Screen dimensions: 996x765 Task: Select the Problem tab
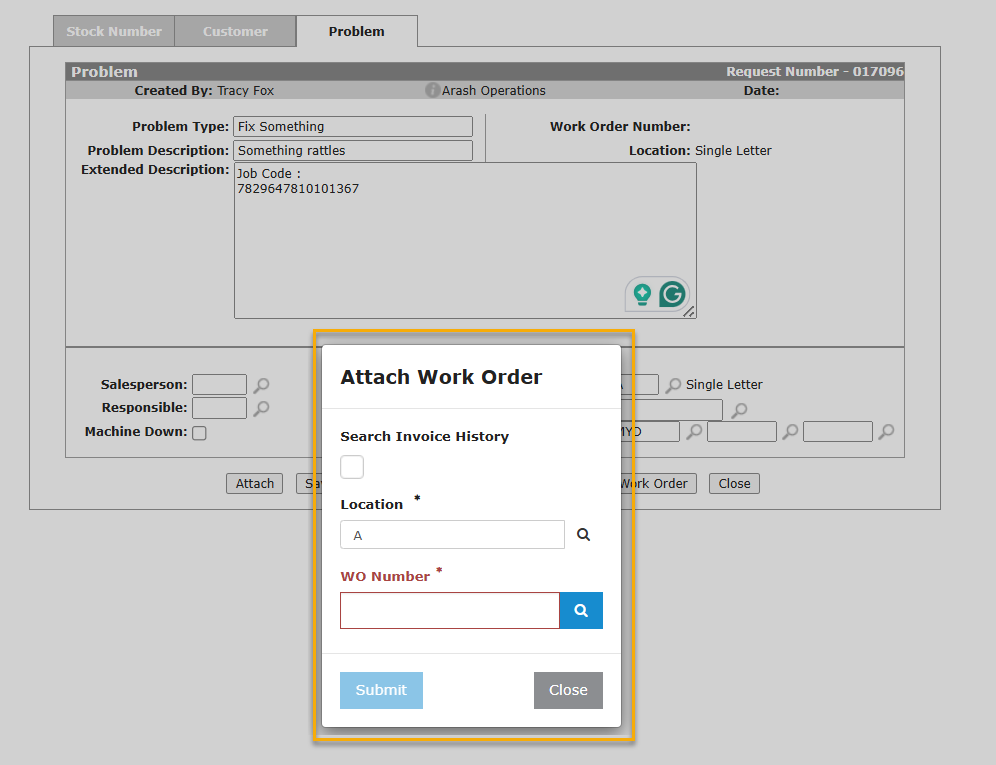click(356, 31)
